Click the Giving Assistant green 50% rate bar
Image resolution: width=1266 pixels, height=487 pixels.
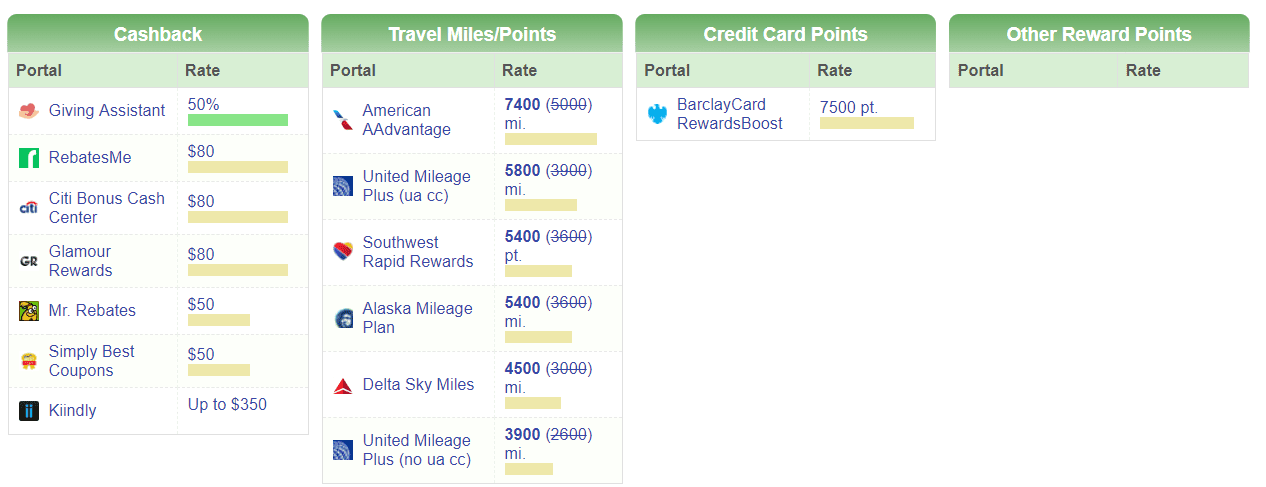(238, 120)
